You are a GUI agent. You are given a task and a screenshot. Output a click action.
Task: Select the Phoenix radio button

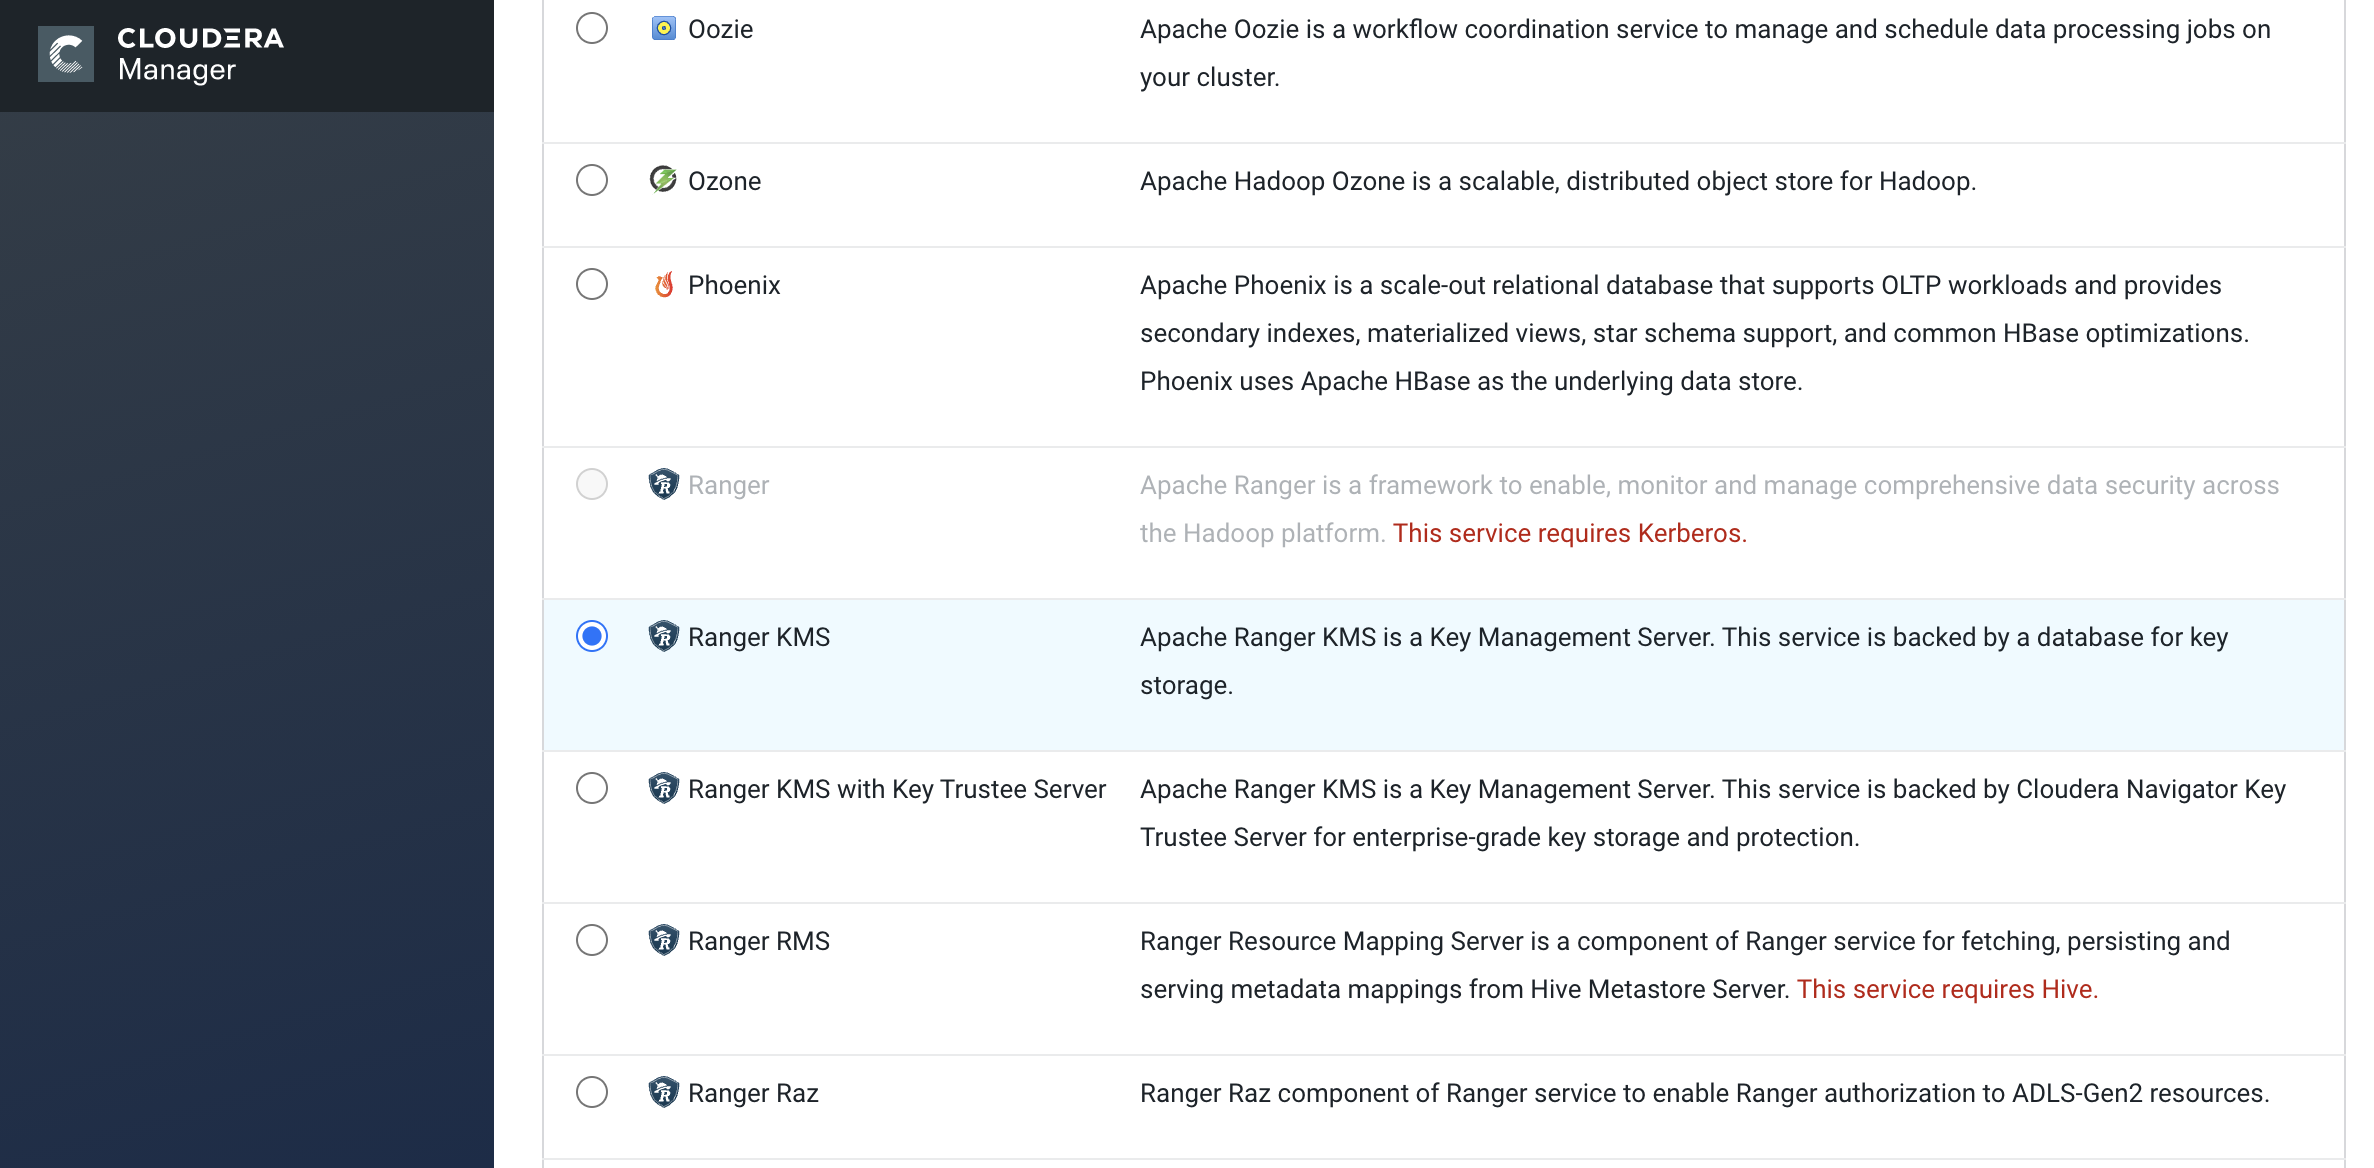click(x=592, y=284)
